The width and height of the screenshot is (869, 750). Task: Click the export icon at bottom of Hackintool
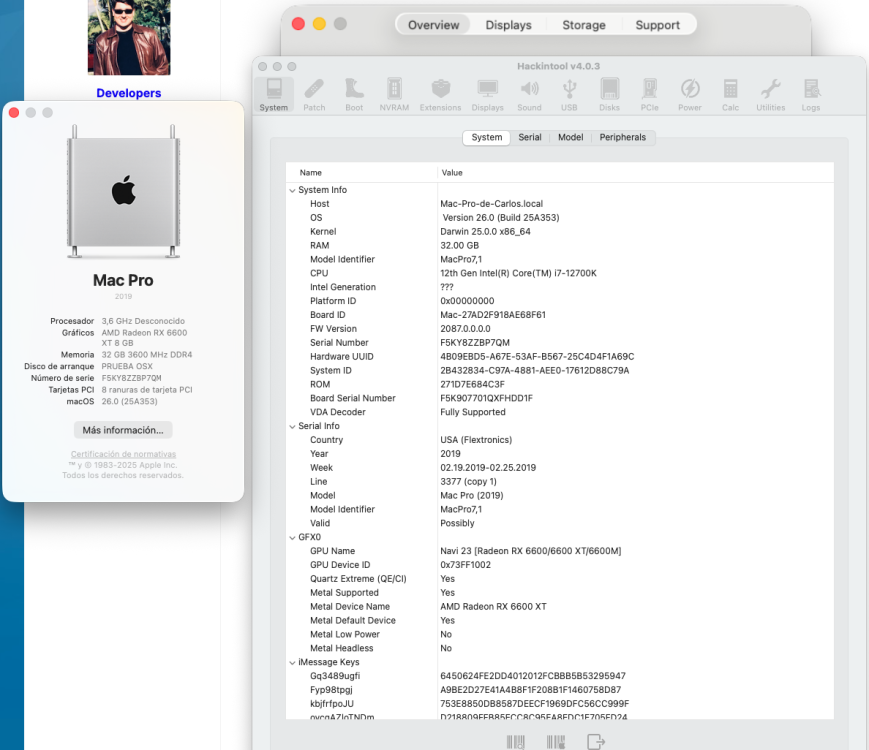596,741
